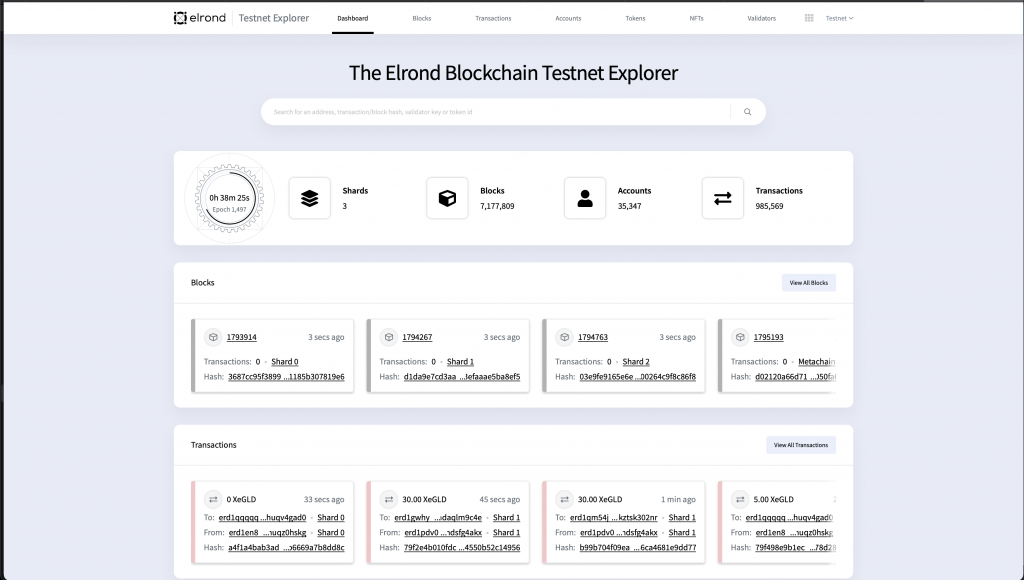Image resolution: width=1024 pixels, height=580 pixels.
Task: Open block hash d02120a66d71 link
Action: pyautogui.click(x=795, y=376)
